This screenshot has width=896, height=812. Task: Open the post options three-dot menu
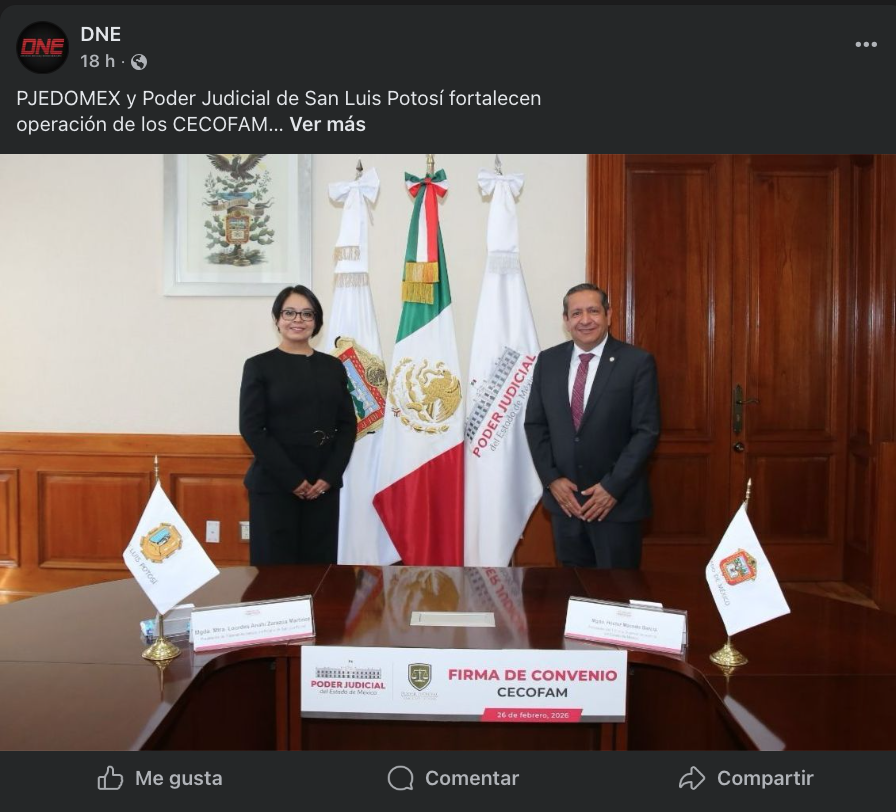pyautogui.click(x=866, y=45)
